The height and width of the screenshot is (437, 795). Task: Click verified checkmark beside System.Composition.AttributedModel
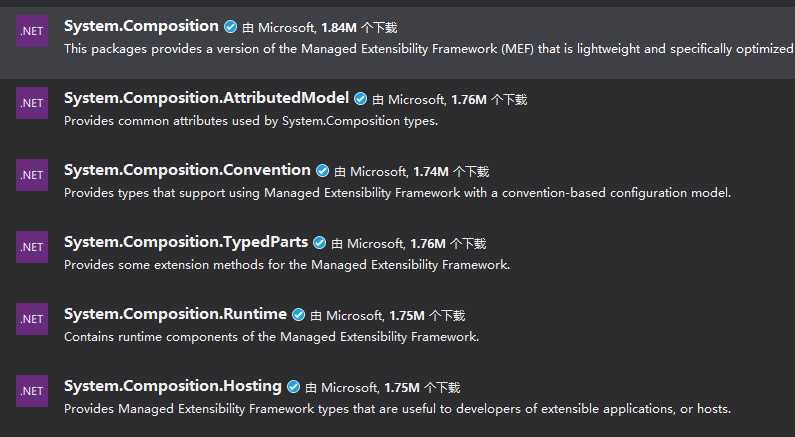coord(360,99)
